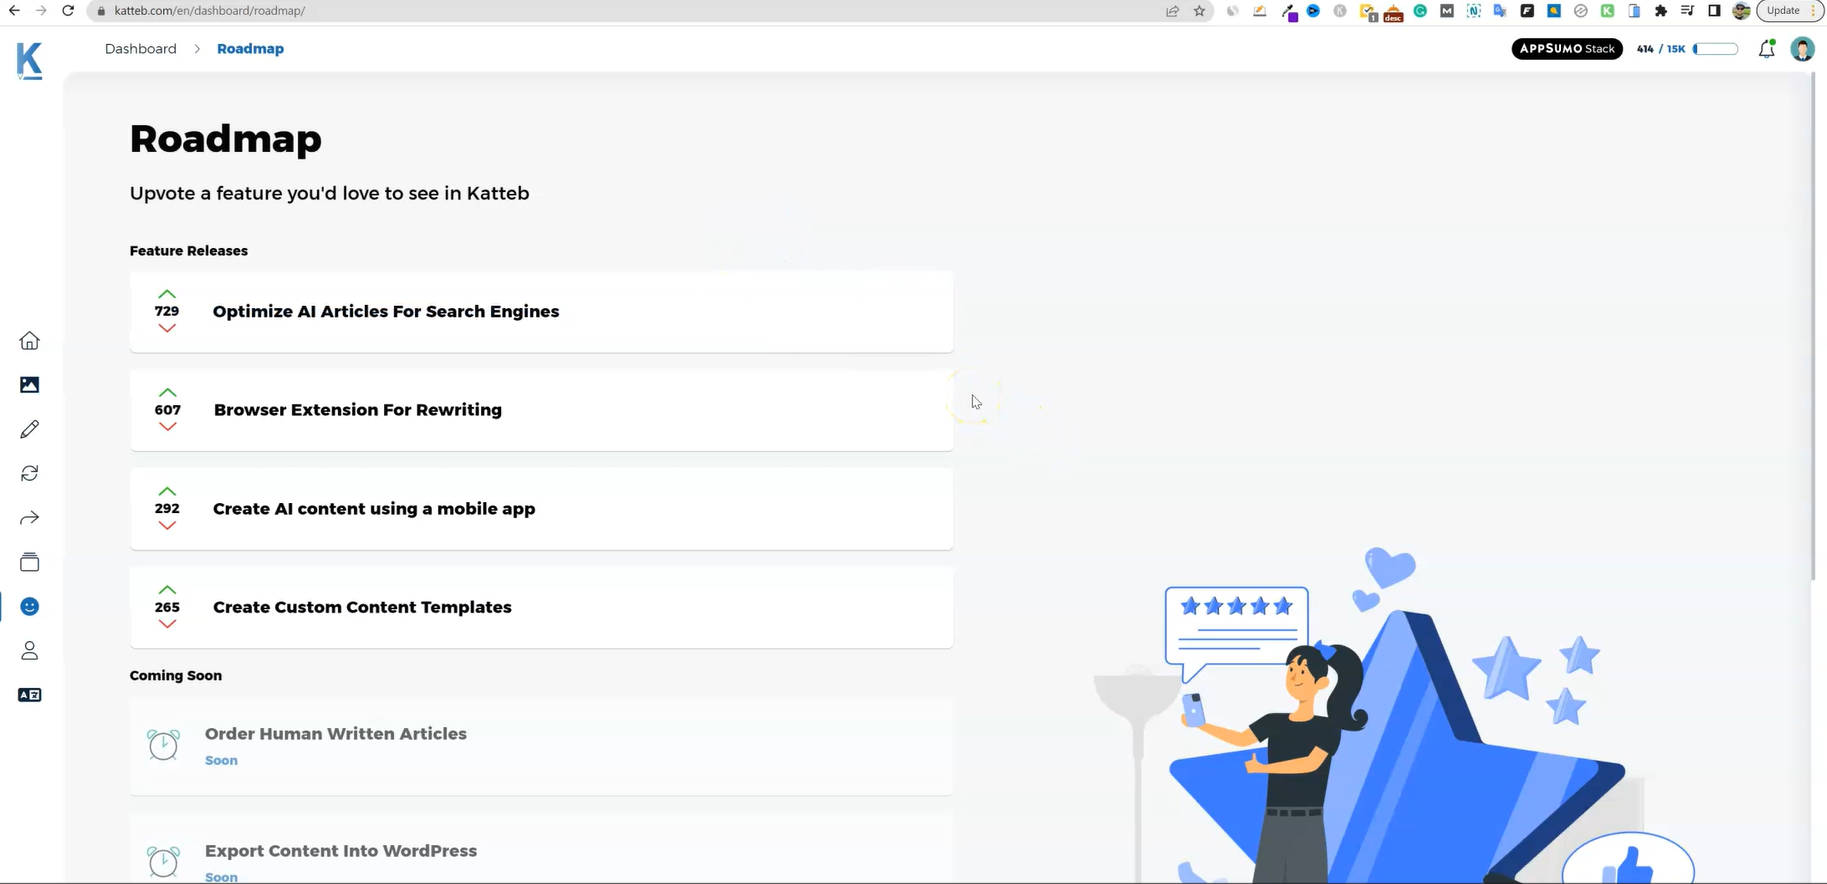The width and height of the screenshot is (1827, 884).
Task: Open the image generator sidebar icon
Action: pyautogui.click(x=29, y=385)
